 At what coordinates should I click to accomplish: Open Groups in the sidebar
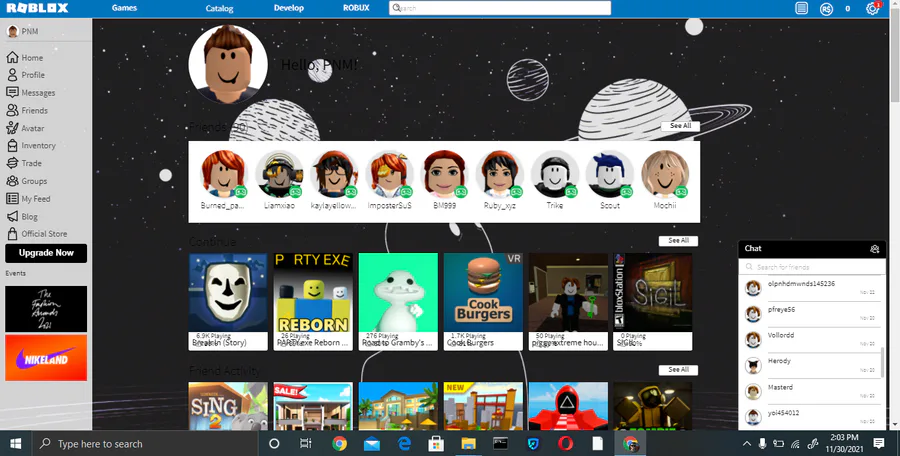[x=27, y=181]
